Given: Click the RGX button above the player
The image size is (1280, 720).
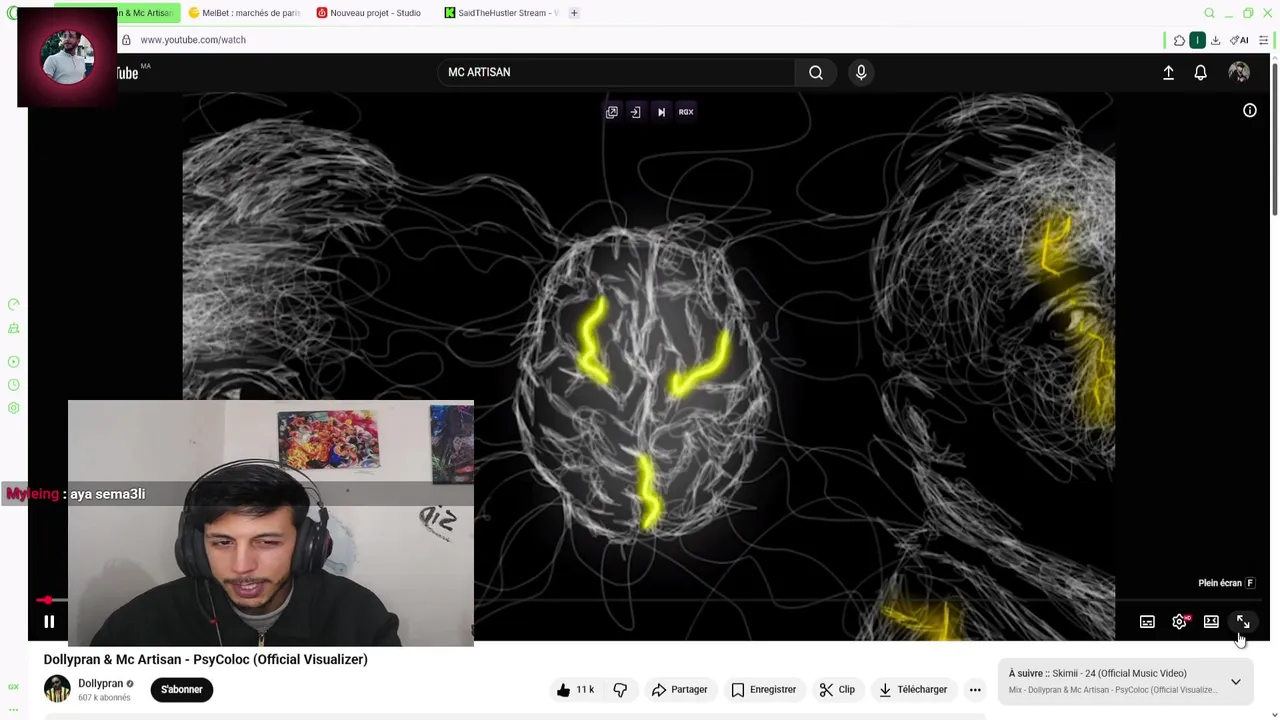Looking at the screenshot, I should (686, 112).
